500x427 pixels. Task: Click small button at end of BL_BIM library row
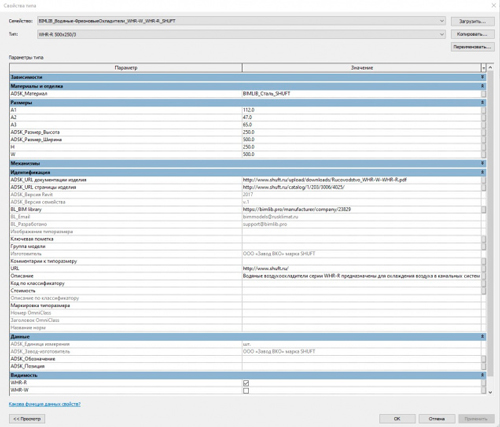[x=483, y=209]
